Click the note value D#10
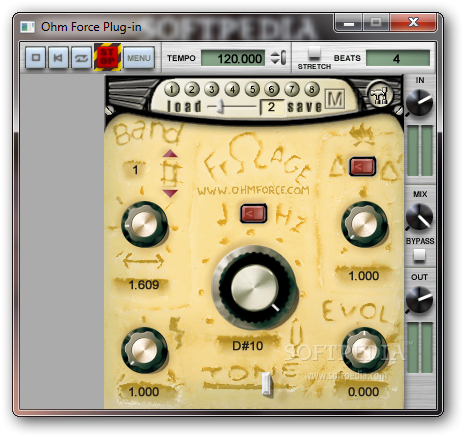 click(248, 346)
